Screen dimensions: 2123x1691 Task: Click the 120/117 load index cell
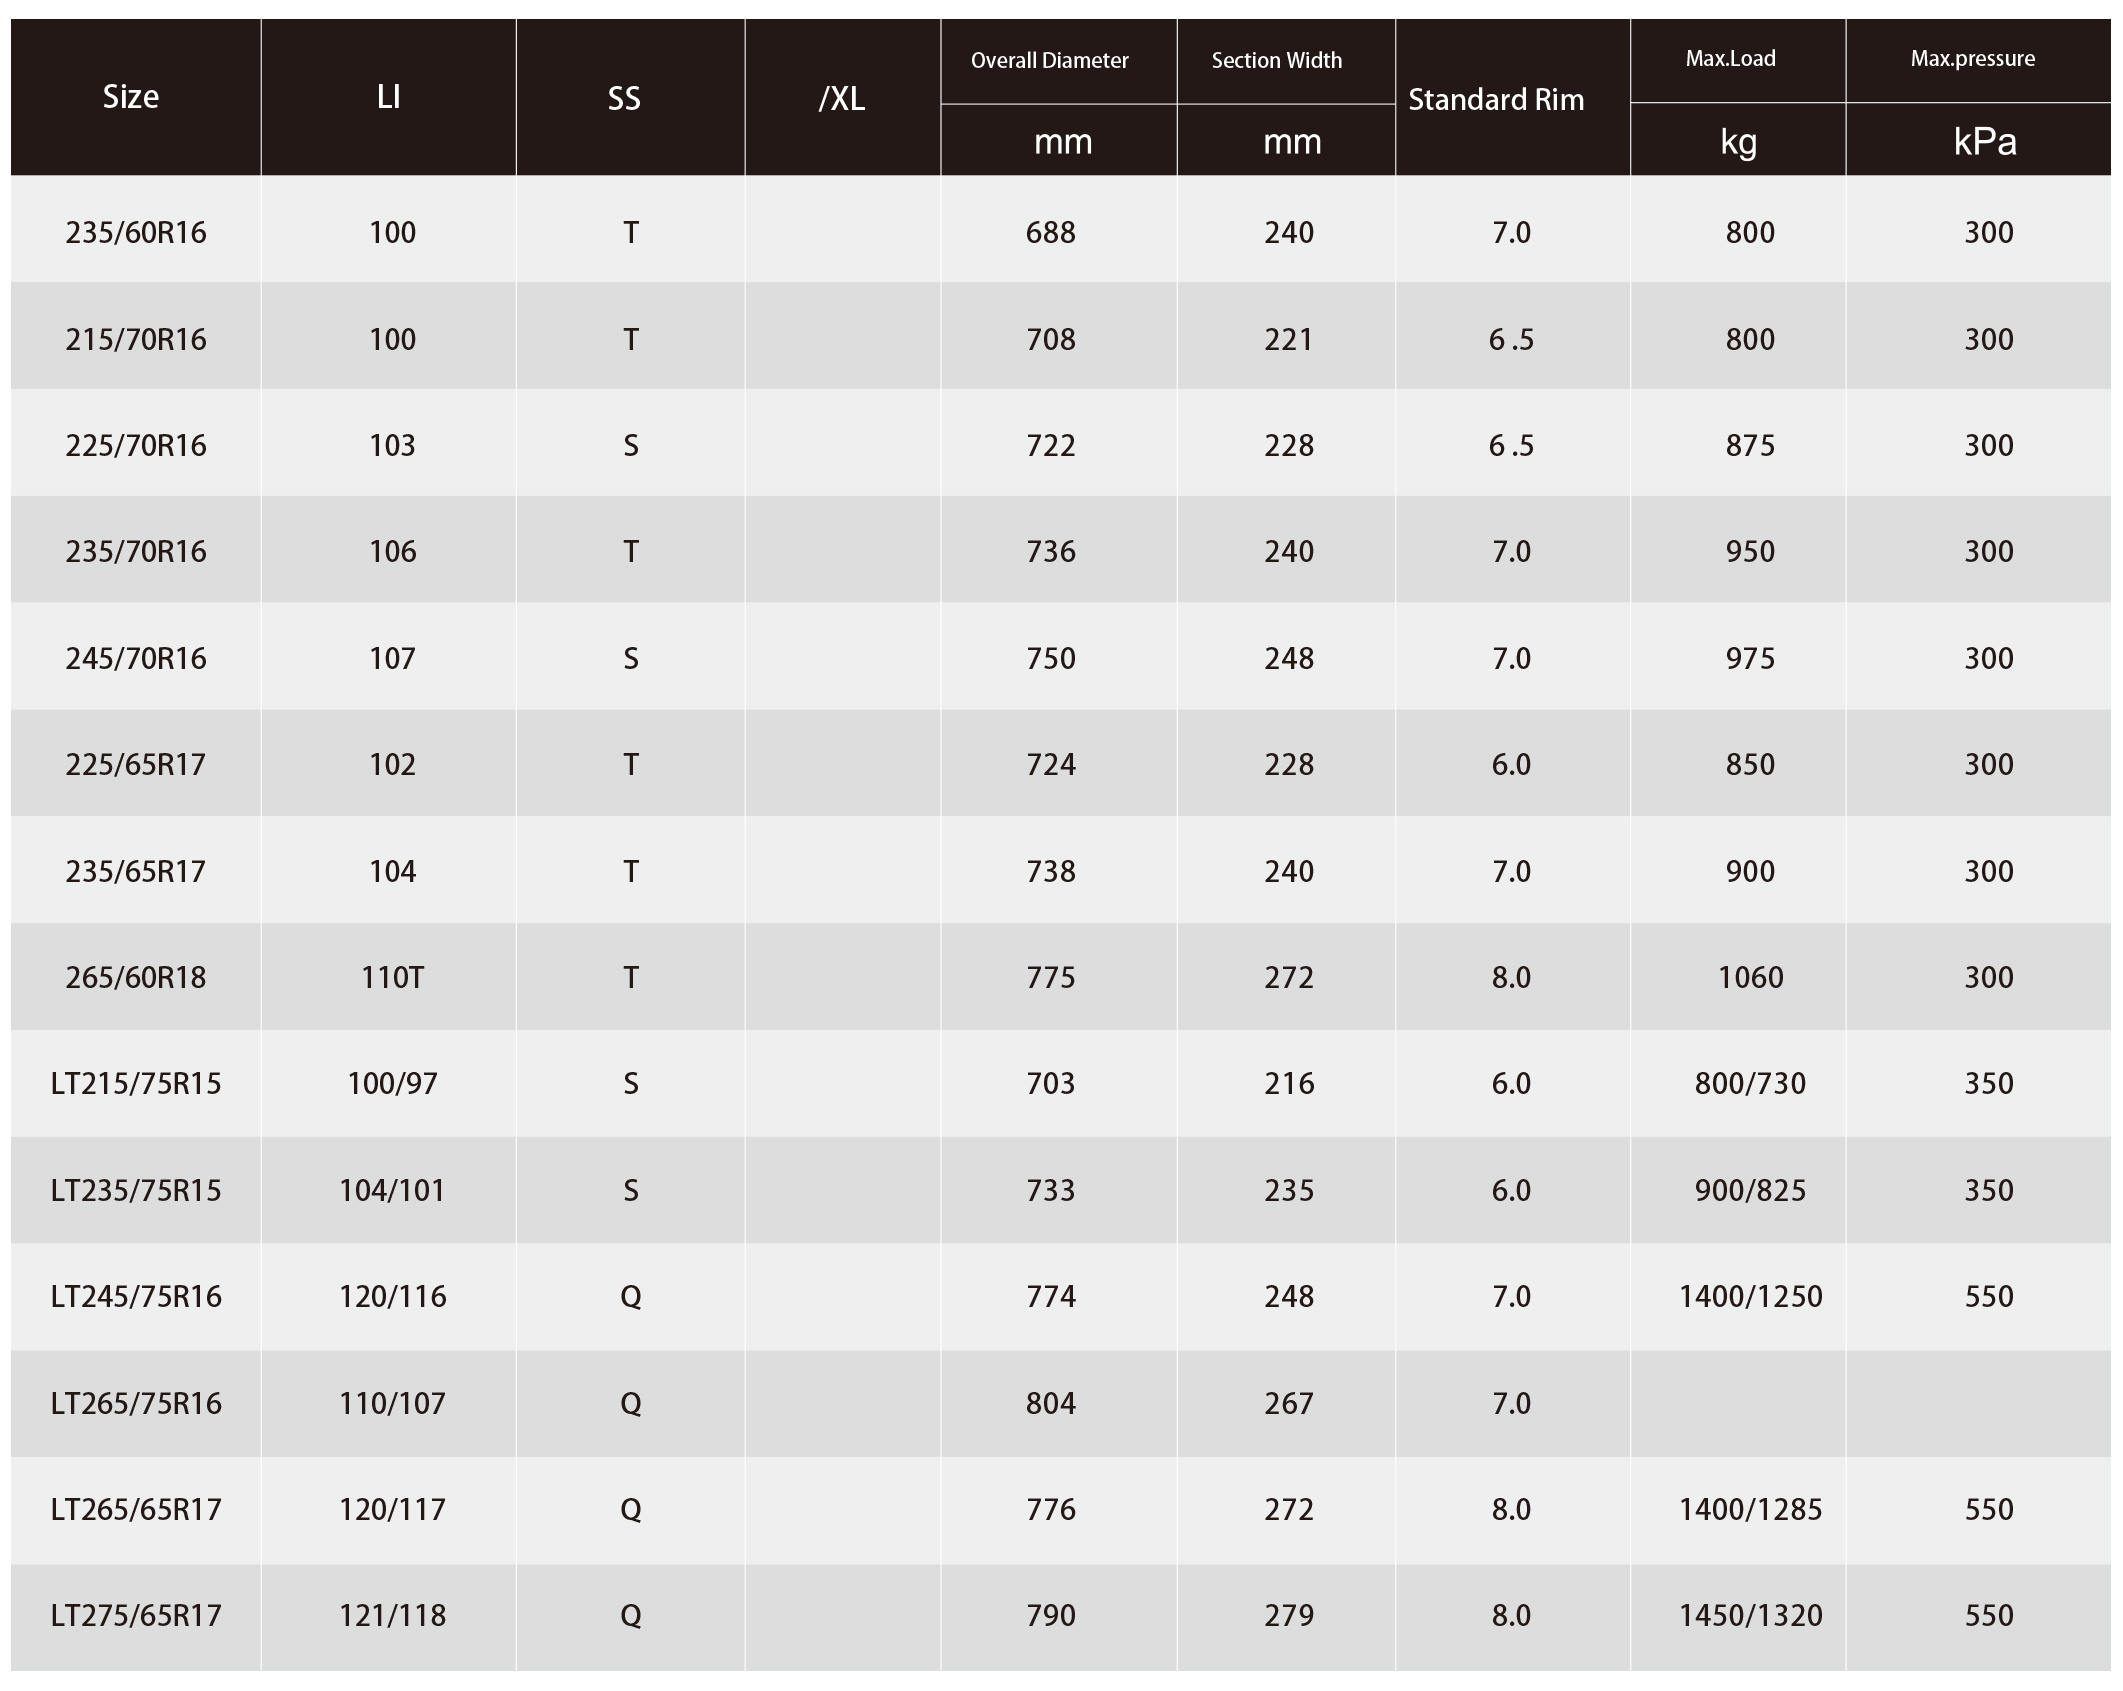[x=392, y=1509]
